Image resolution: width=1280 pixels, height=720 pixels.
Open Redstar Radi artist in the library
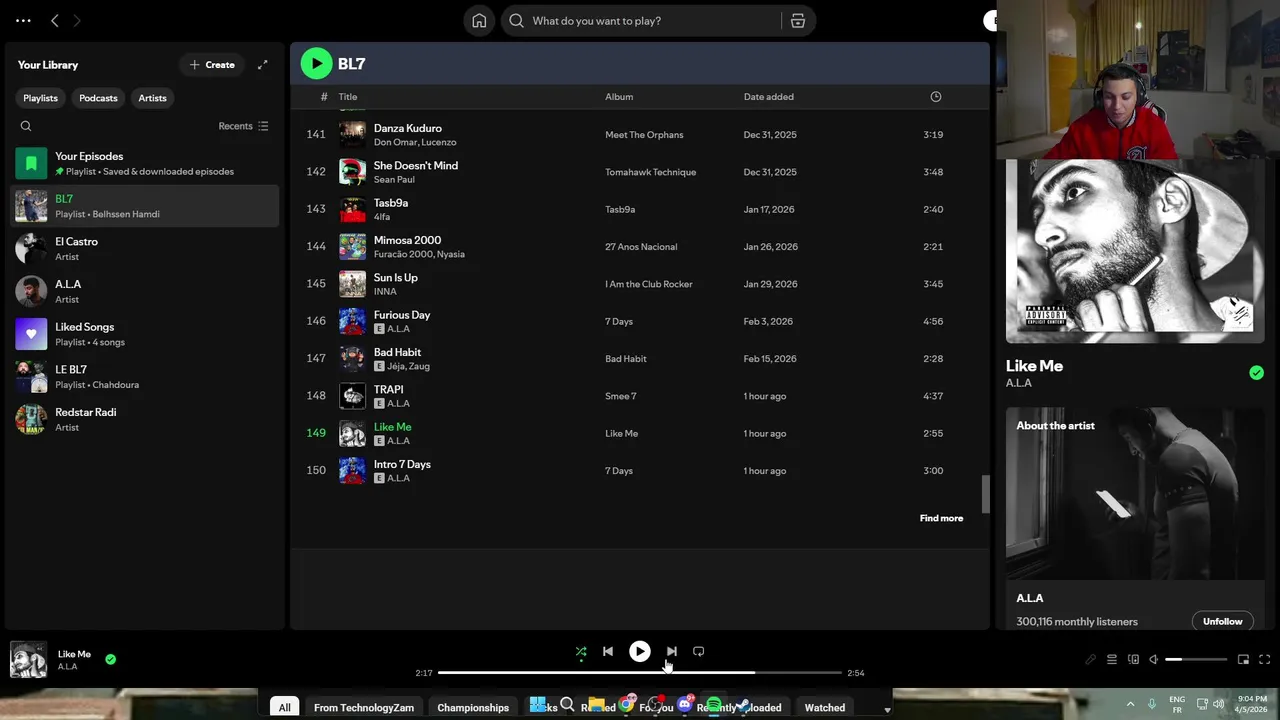[x=145, y=419]
